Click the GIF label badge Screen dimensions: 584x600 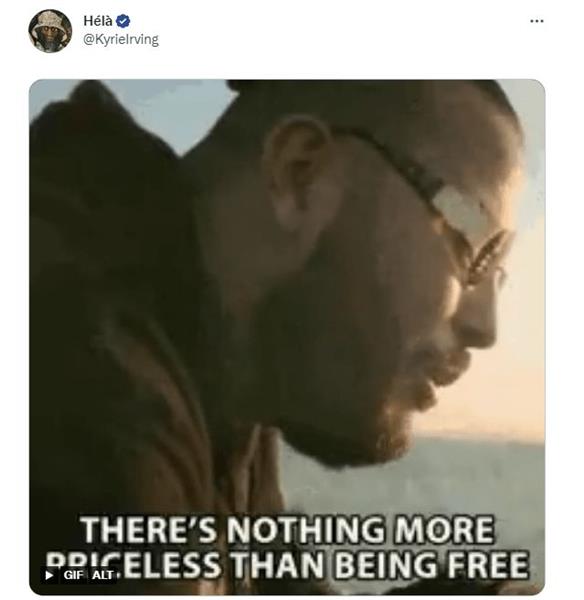(x=73, y=575)
